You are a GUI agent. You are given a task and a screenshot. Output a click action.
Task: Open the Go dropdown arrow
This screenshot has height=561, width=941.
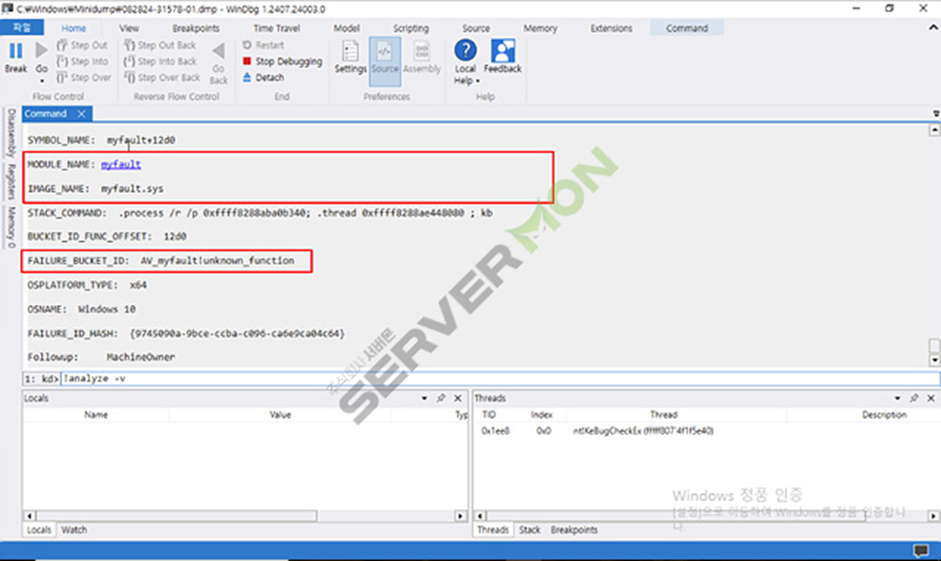point(41,81)
